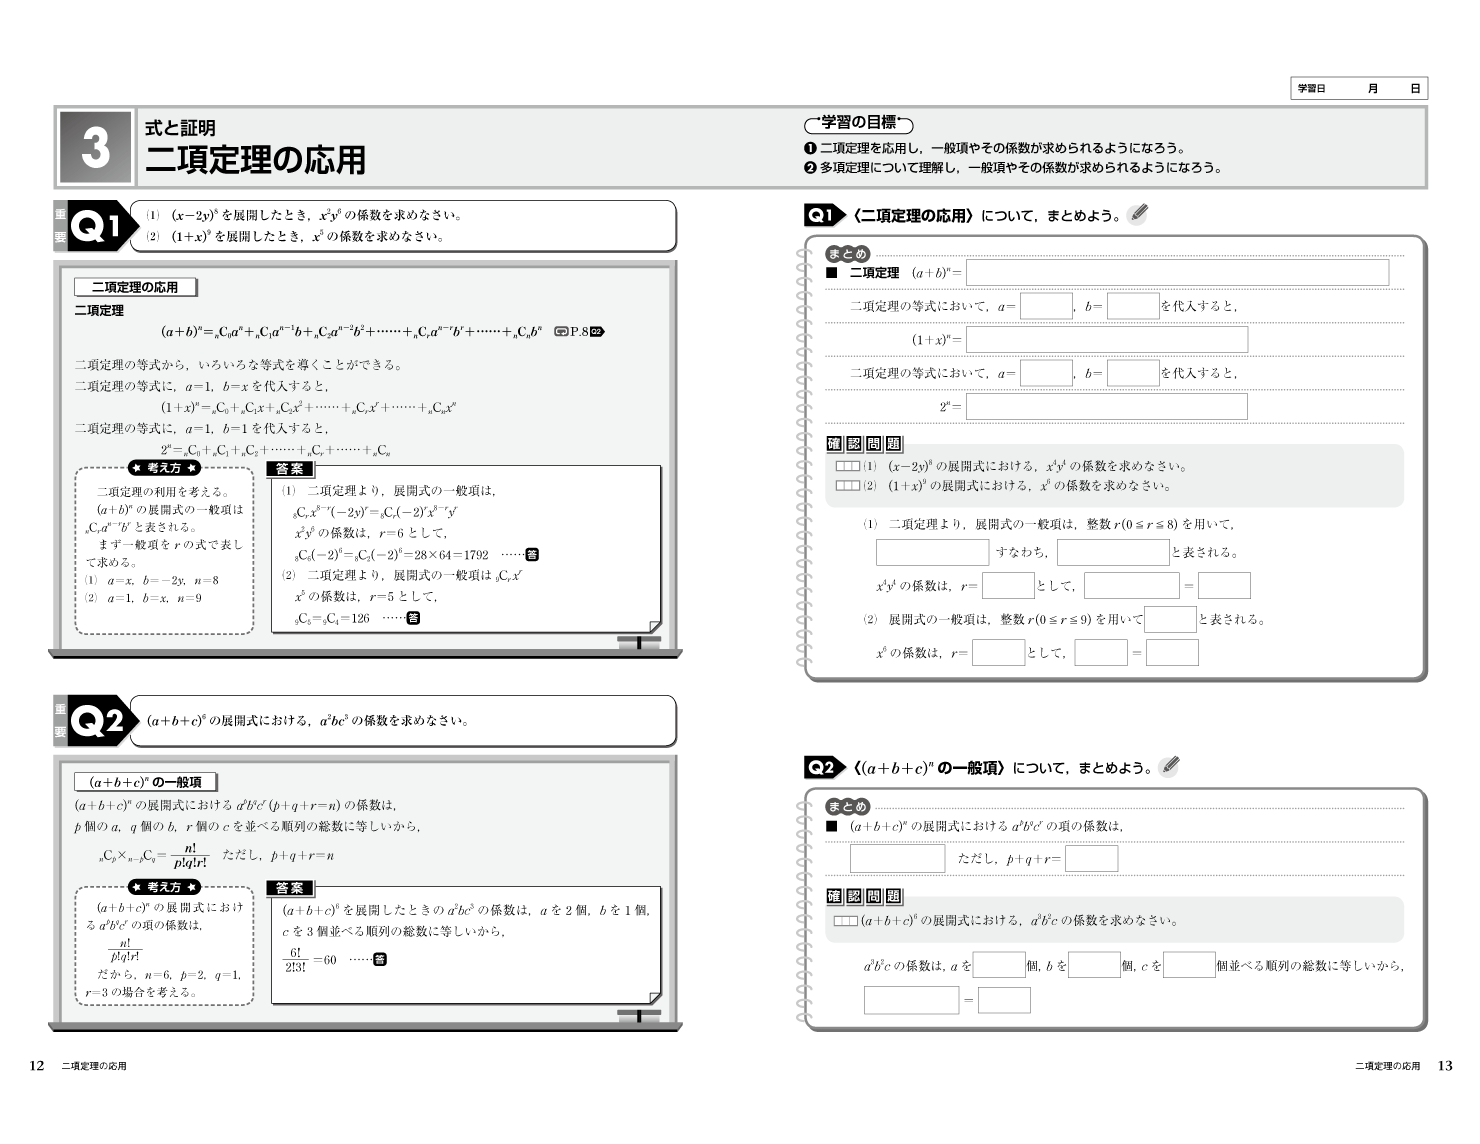Click the (a+b+c)ⁿ の一般項 section tab label
Viewport: 1480px width, 1144px height.
(x=145, y=782)
